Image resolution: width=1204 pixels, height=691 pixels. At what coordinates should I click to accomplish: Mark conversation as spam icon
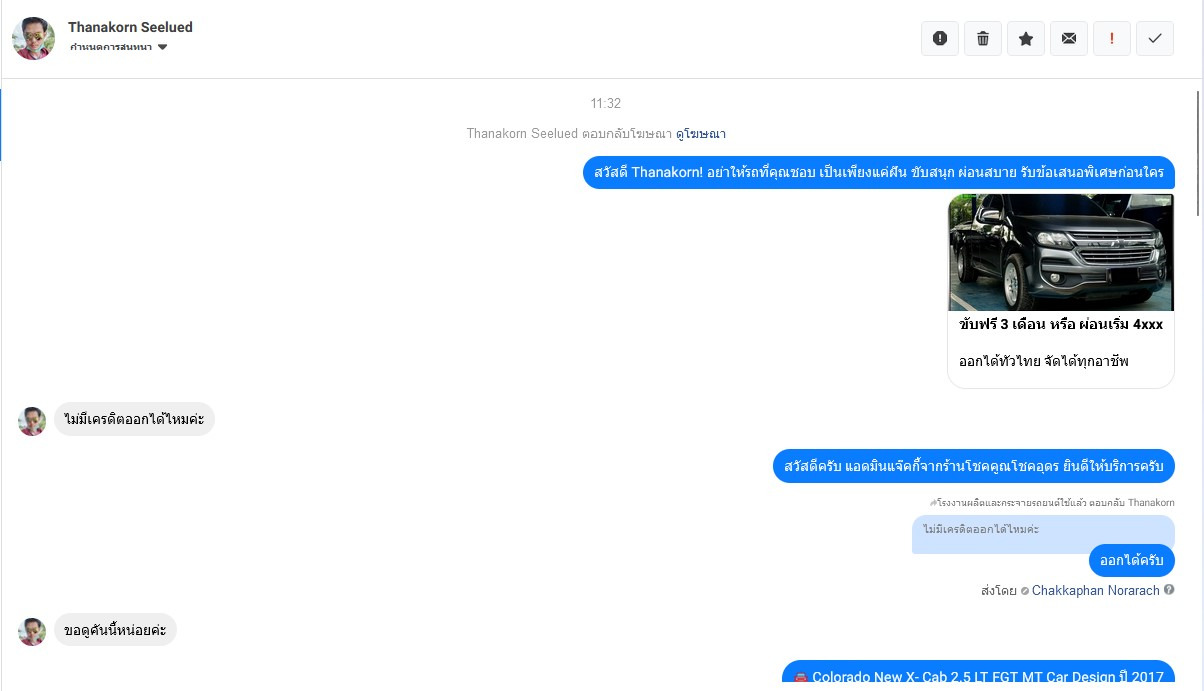tap(940, 38)
